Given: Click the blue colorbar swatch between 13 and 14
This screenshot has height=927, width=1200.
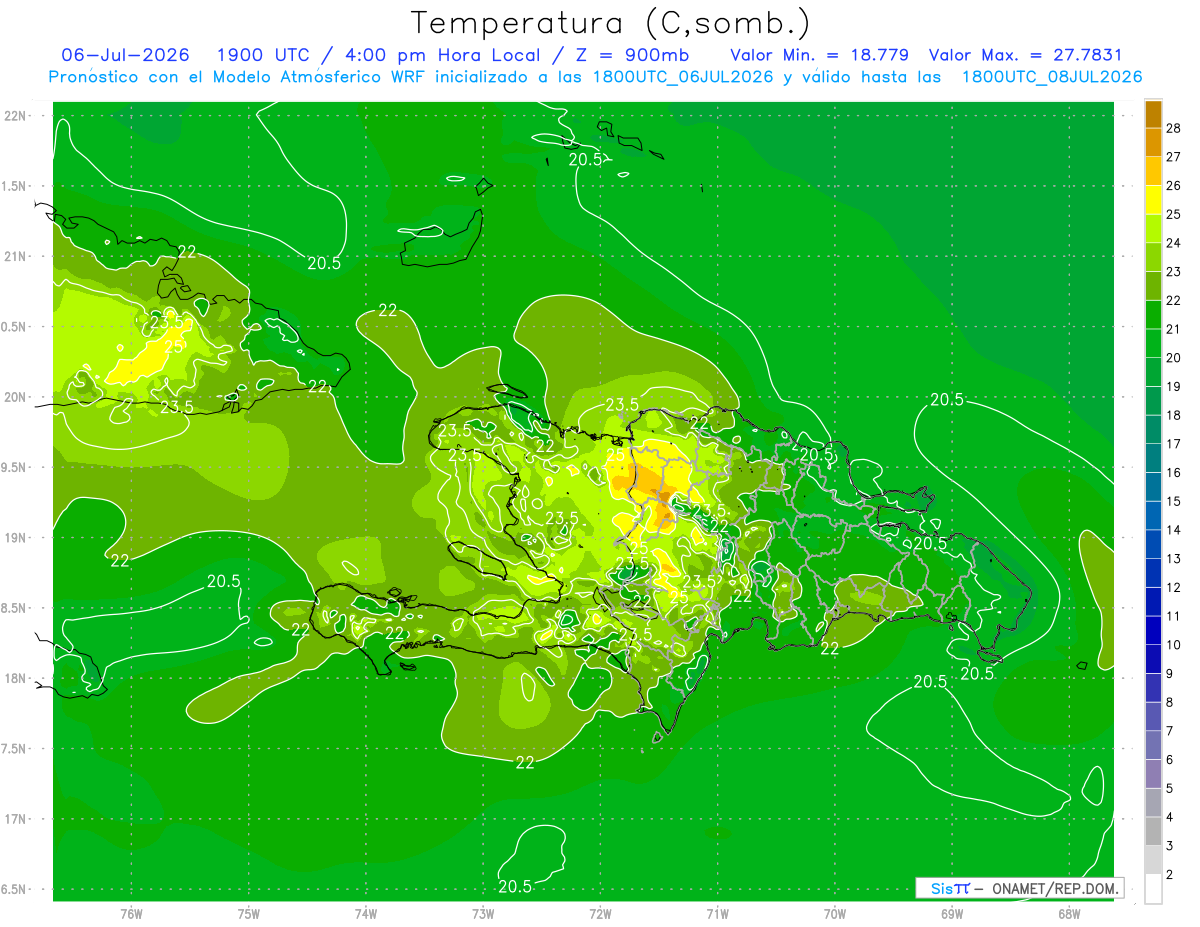Looking at the screenshot, I should point(1153,544).
